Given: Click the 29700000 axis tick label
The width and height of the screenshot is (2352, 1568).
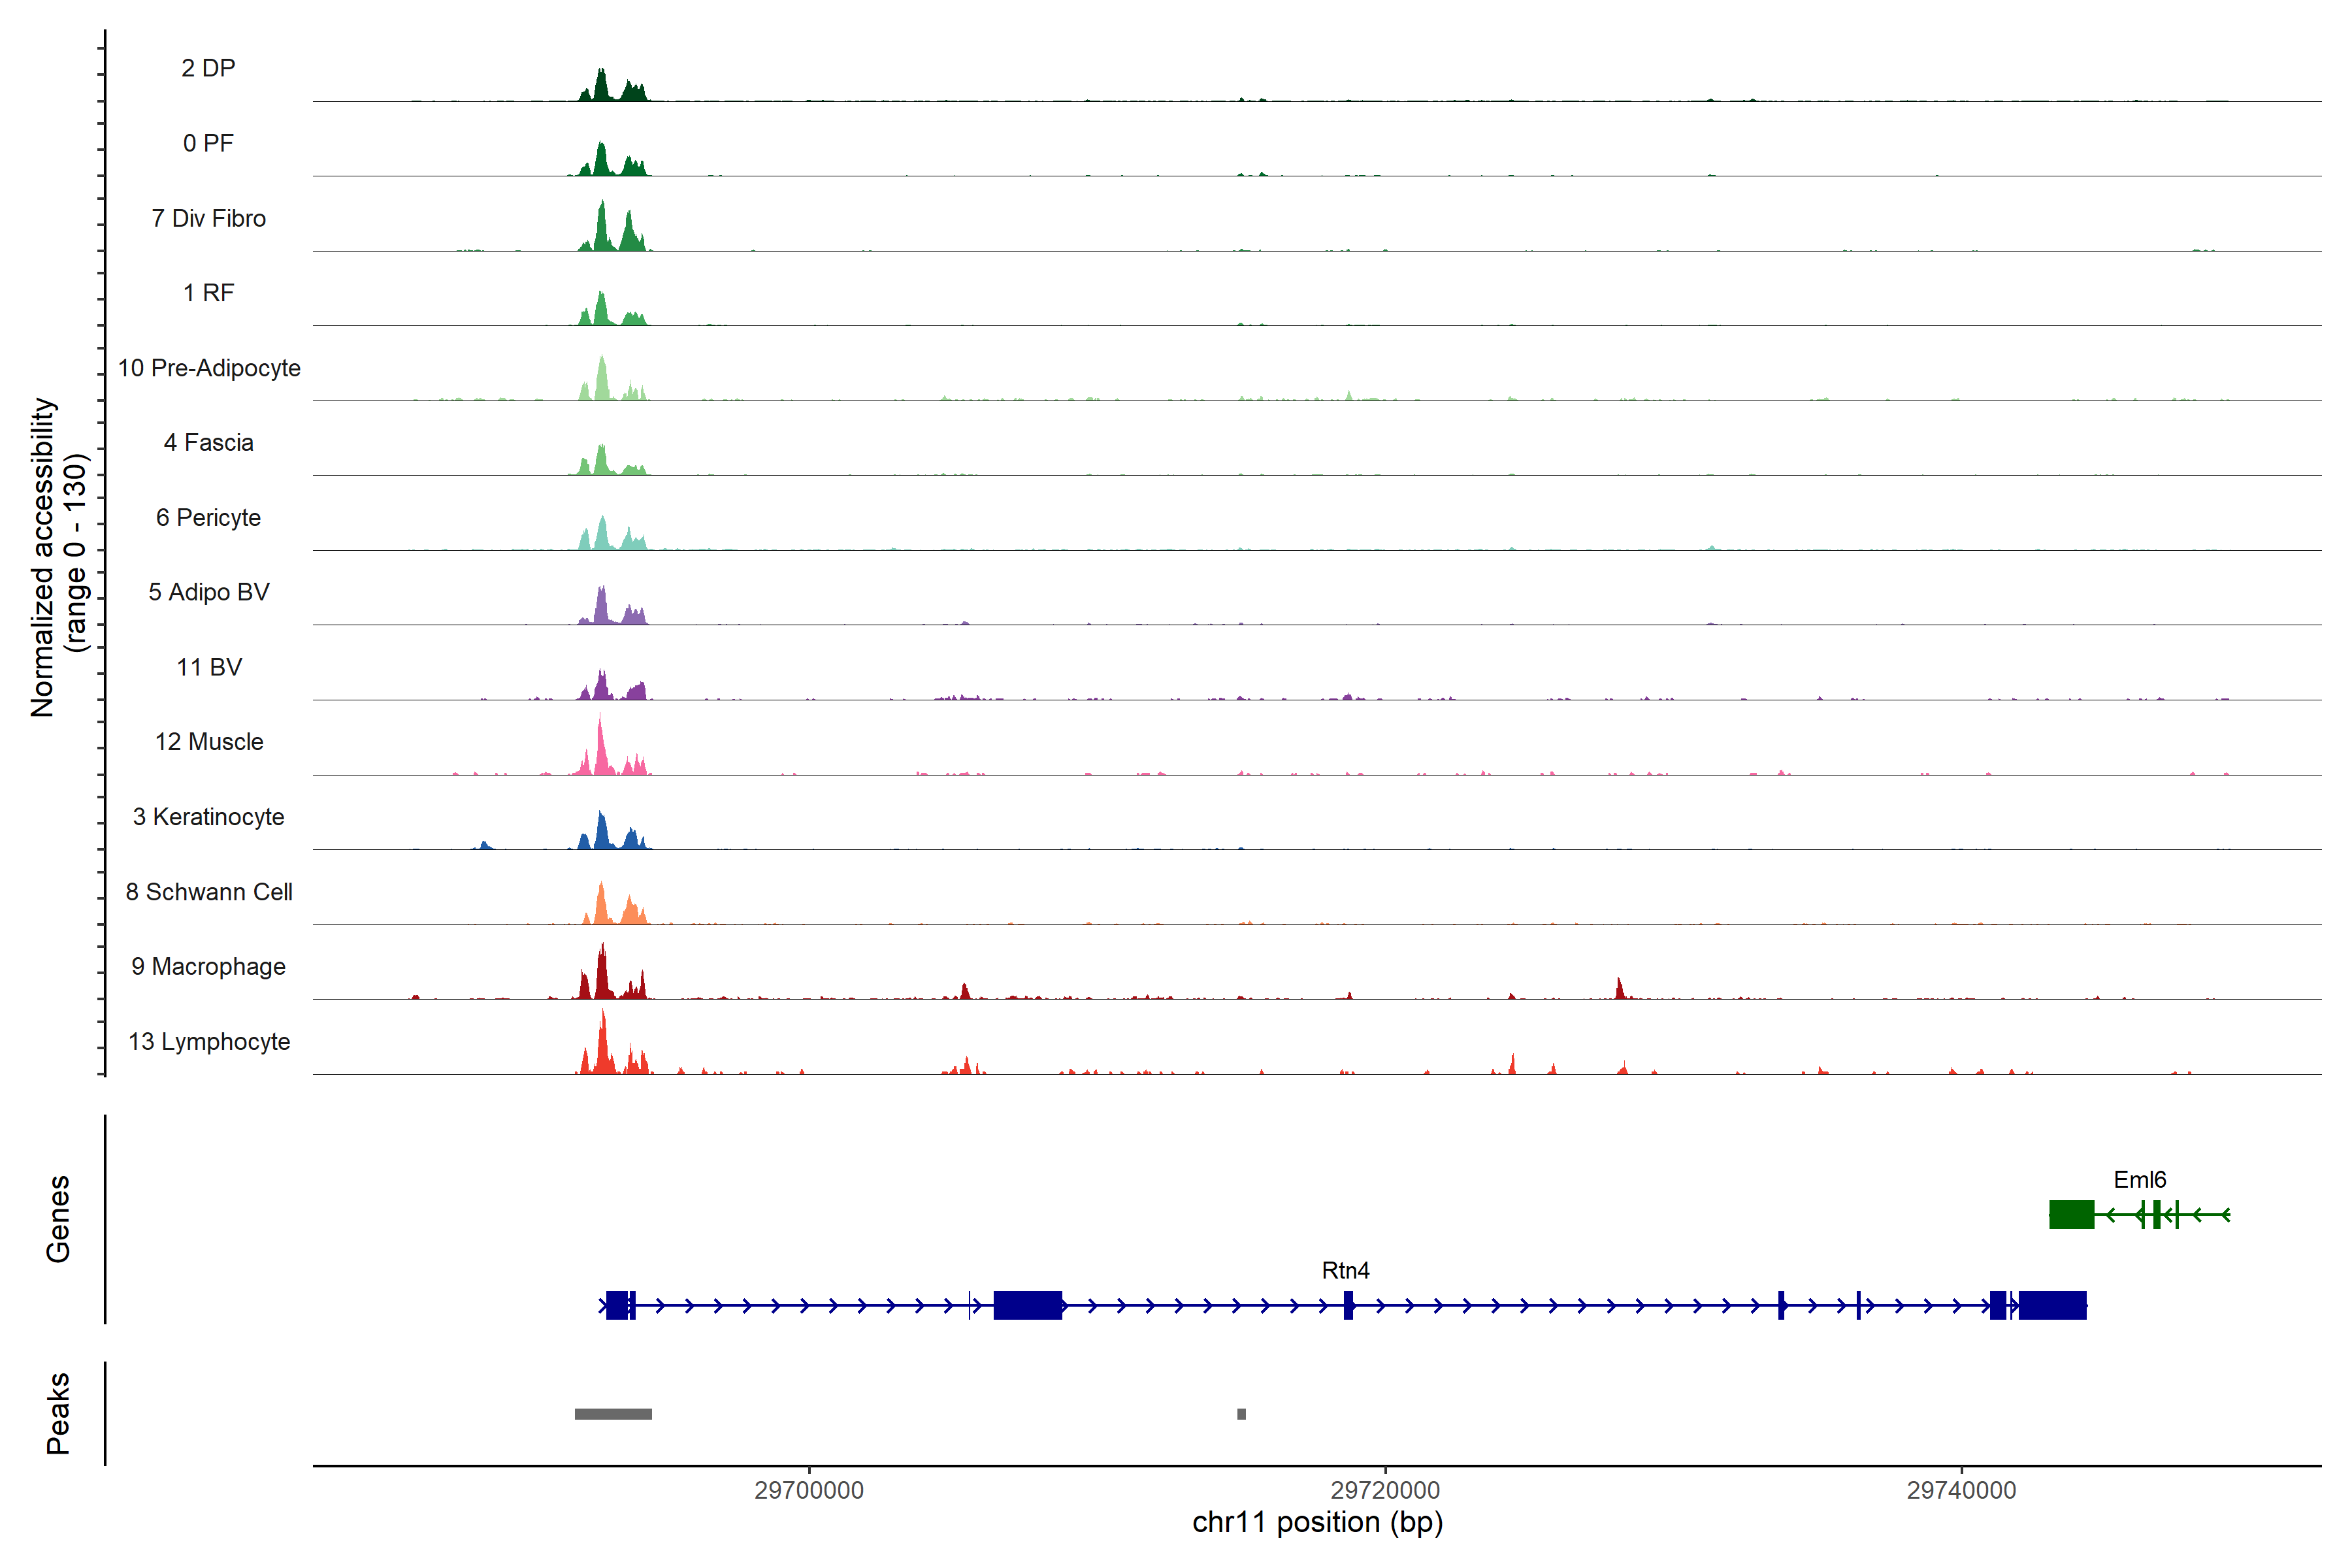Looking at the screenshot, I should (x=809, y=1490).
